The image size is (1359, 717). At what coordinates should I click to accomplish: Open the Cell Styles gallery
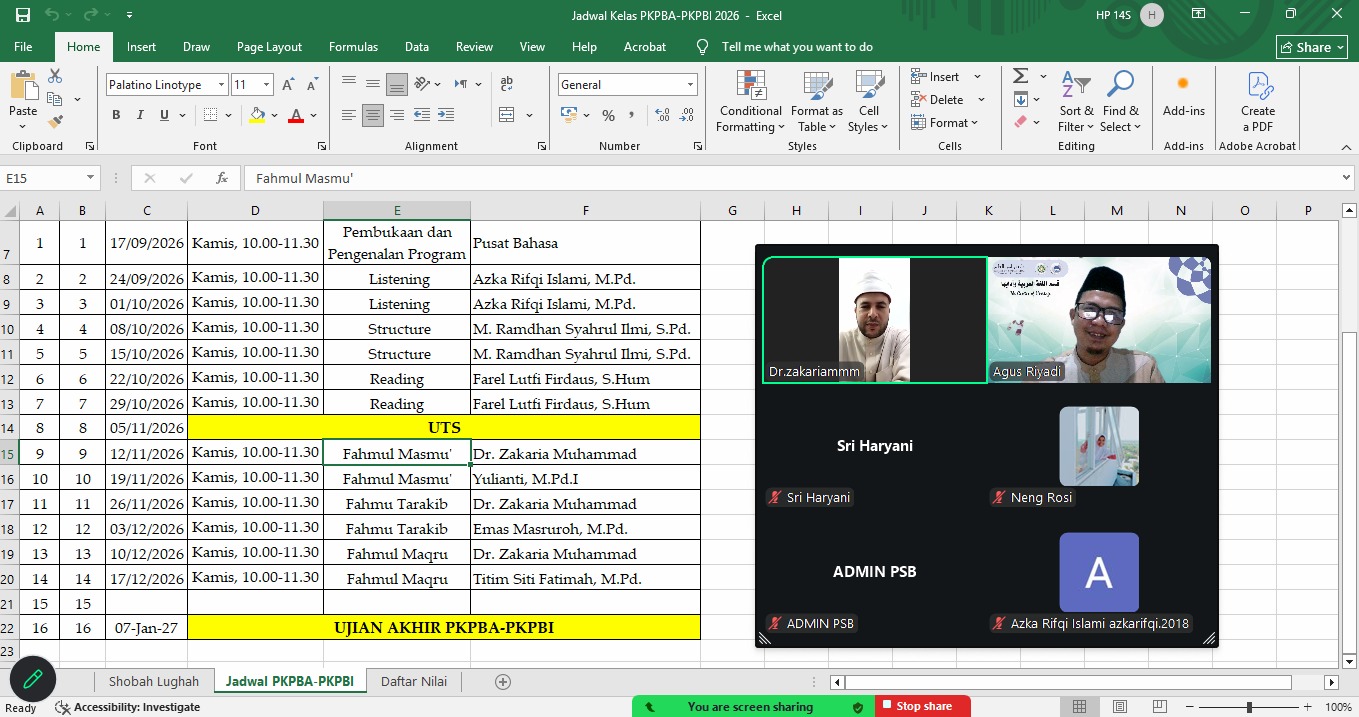(x=869, y=102)
